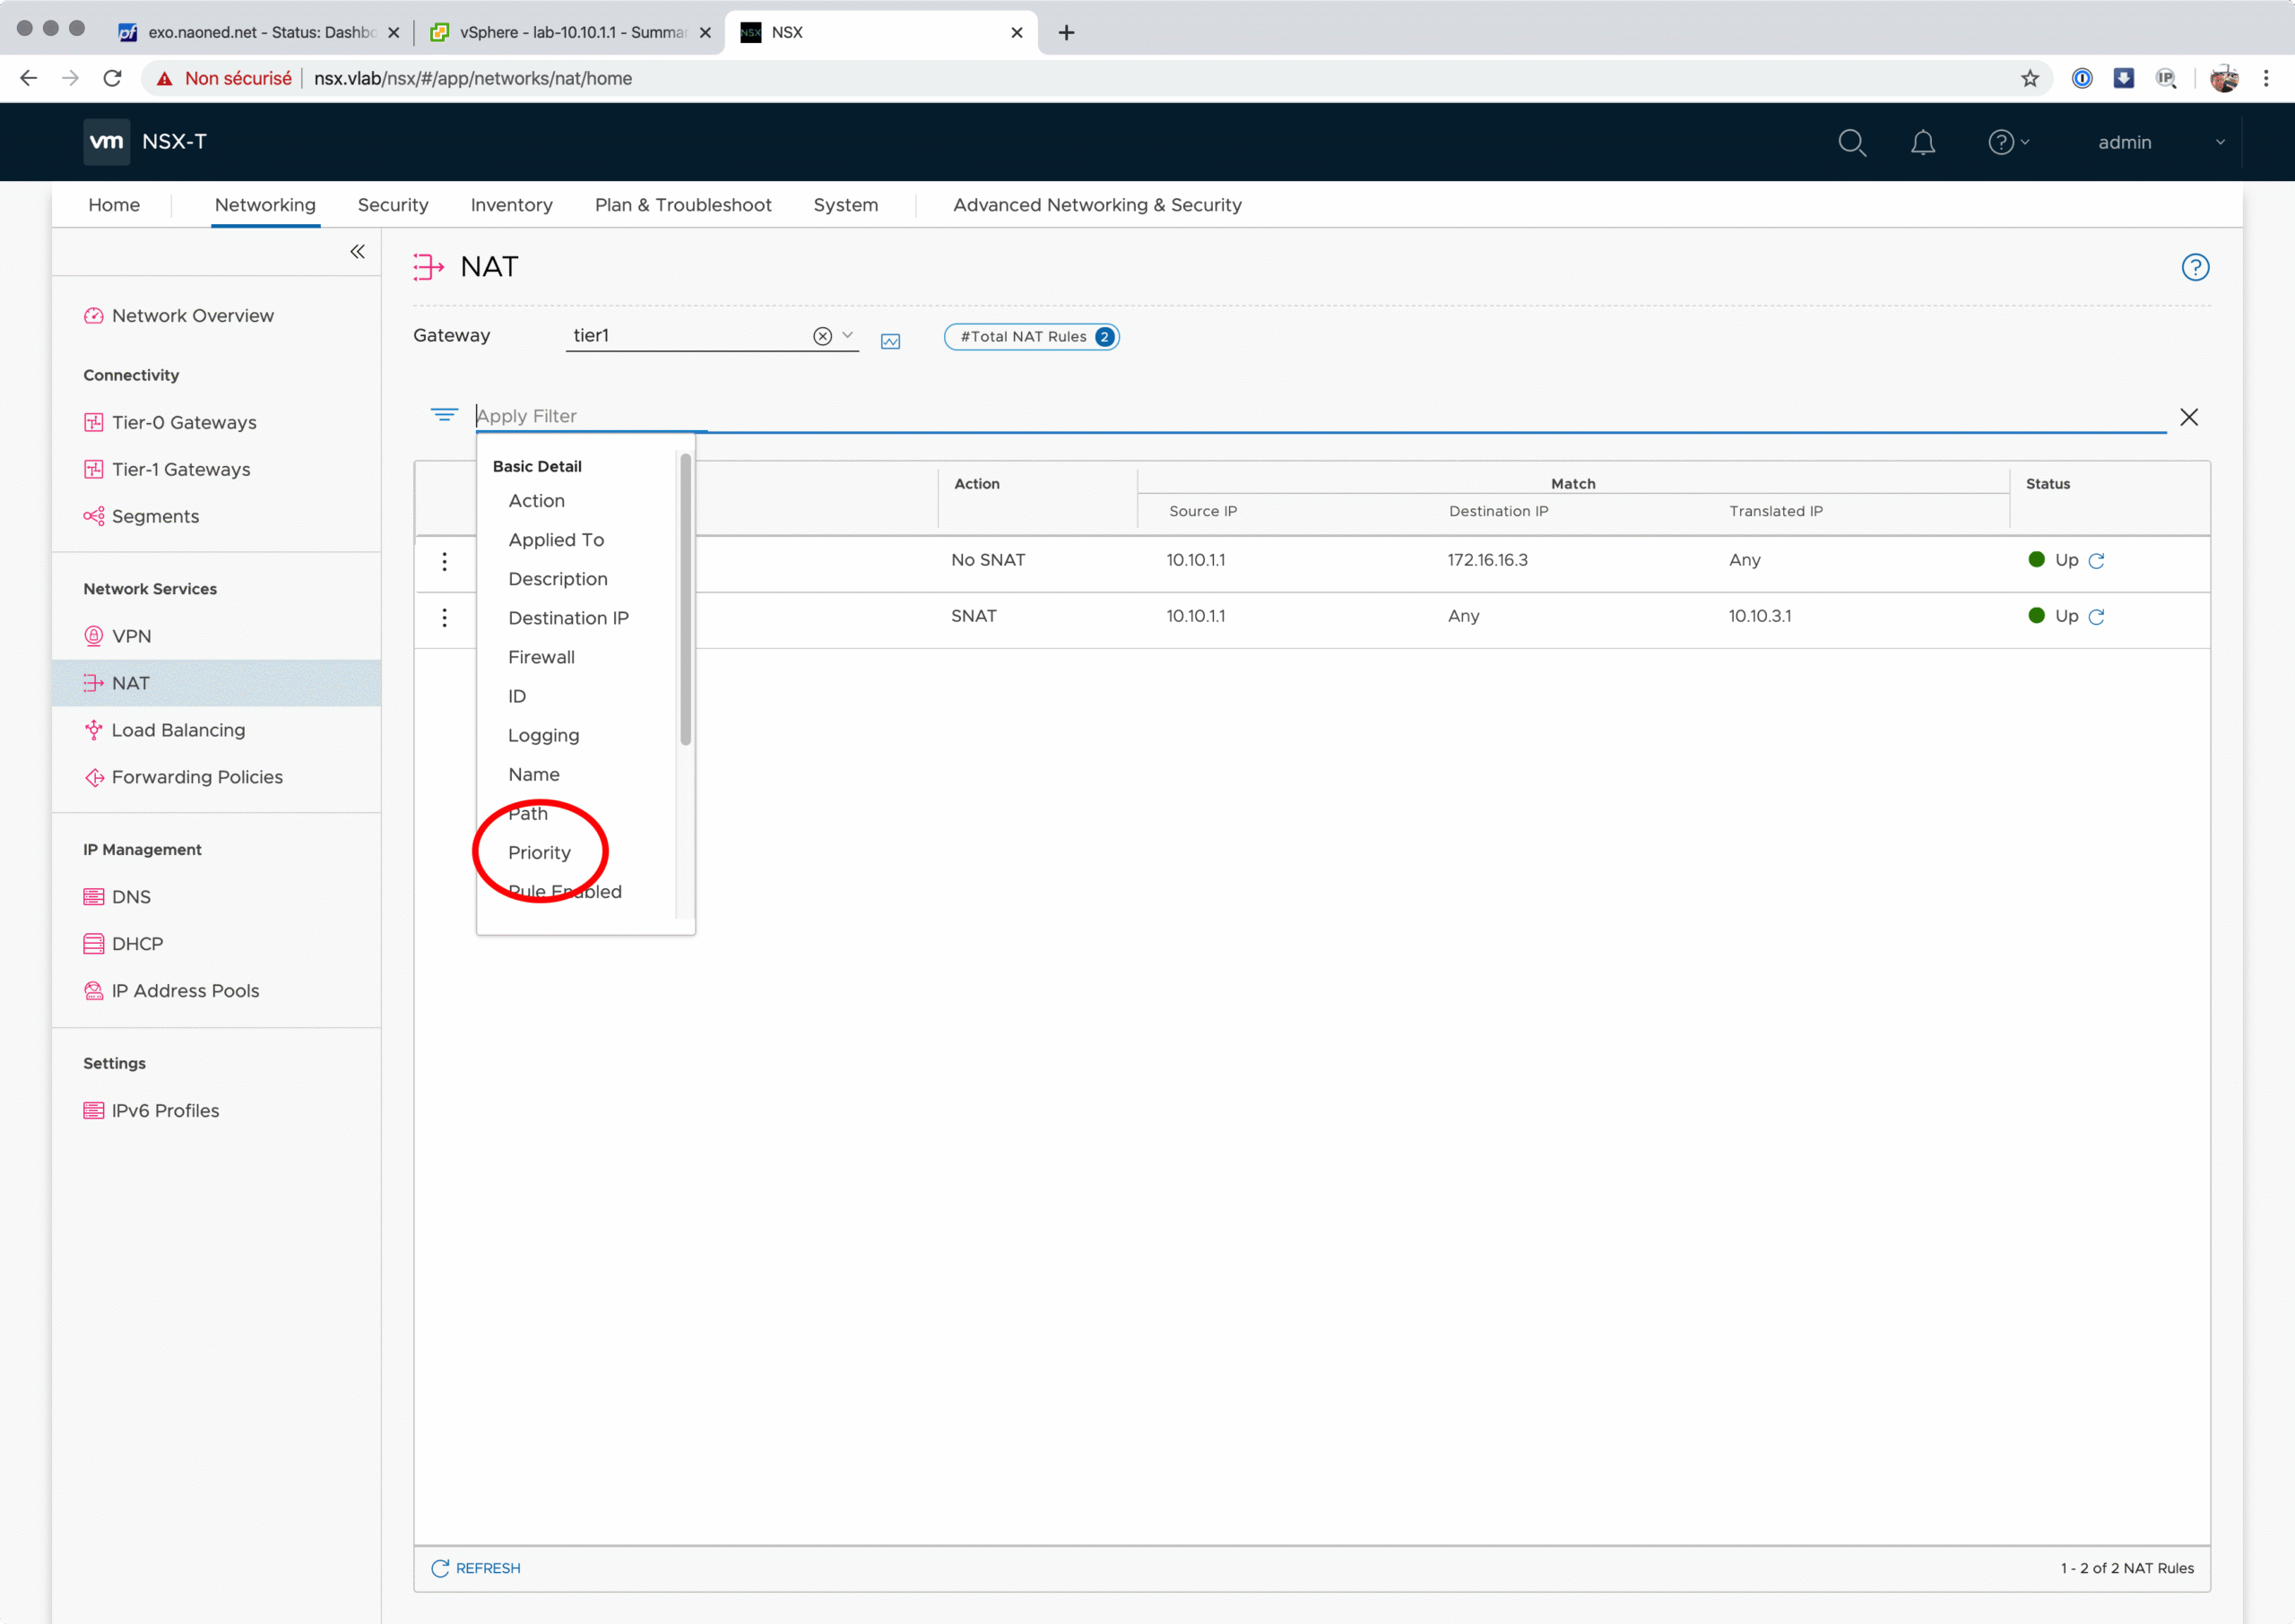2295x1624 pixels.
Task: Open Tier-1 Gateways in sidebar
Action: (181, 469)
